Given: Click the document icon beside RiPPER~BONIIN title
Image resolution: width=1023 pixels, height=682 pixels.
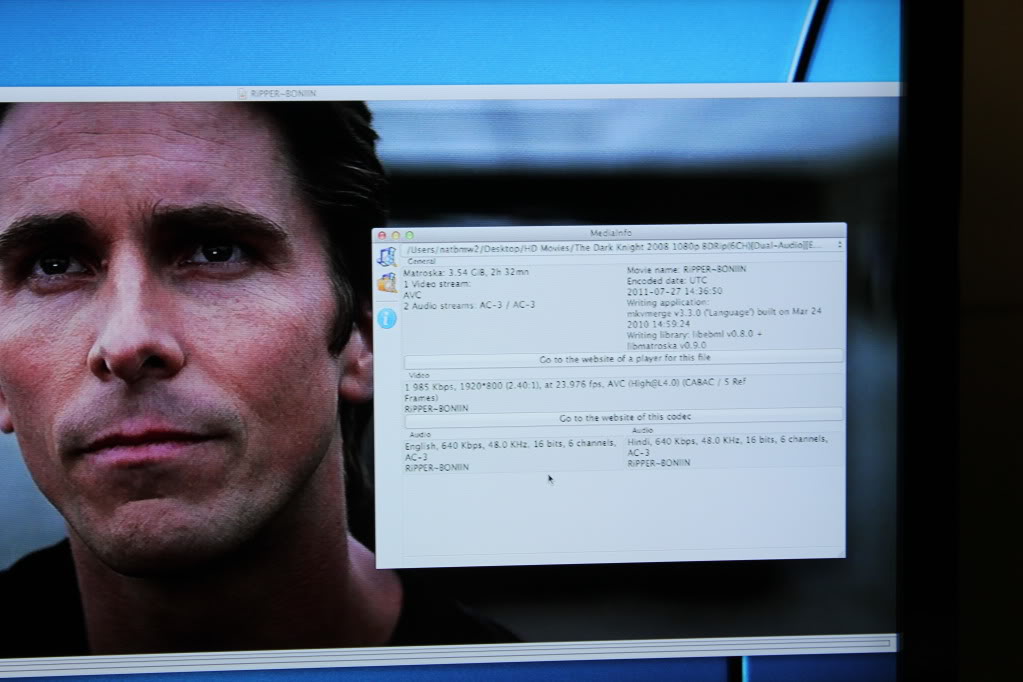Looking at the screenshot, I should point(242,94).
